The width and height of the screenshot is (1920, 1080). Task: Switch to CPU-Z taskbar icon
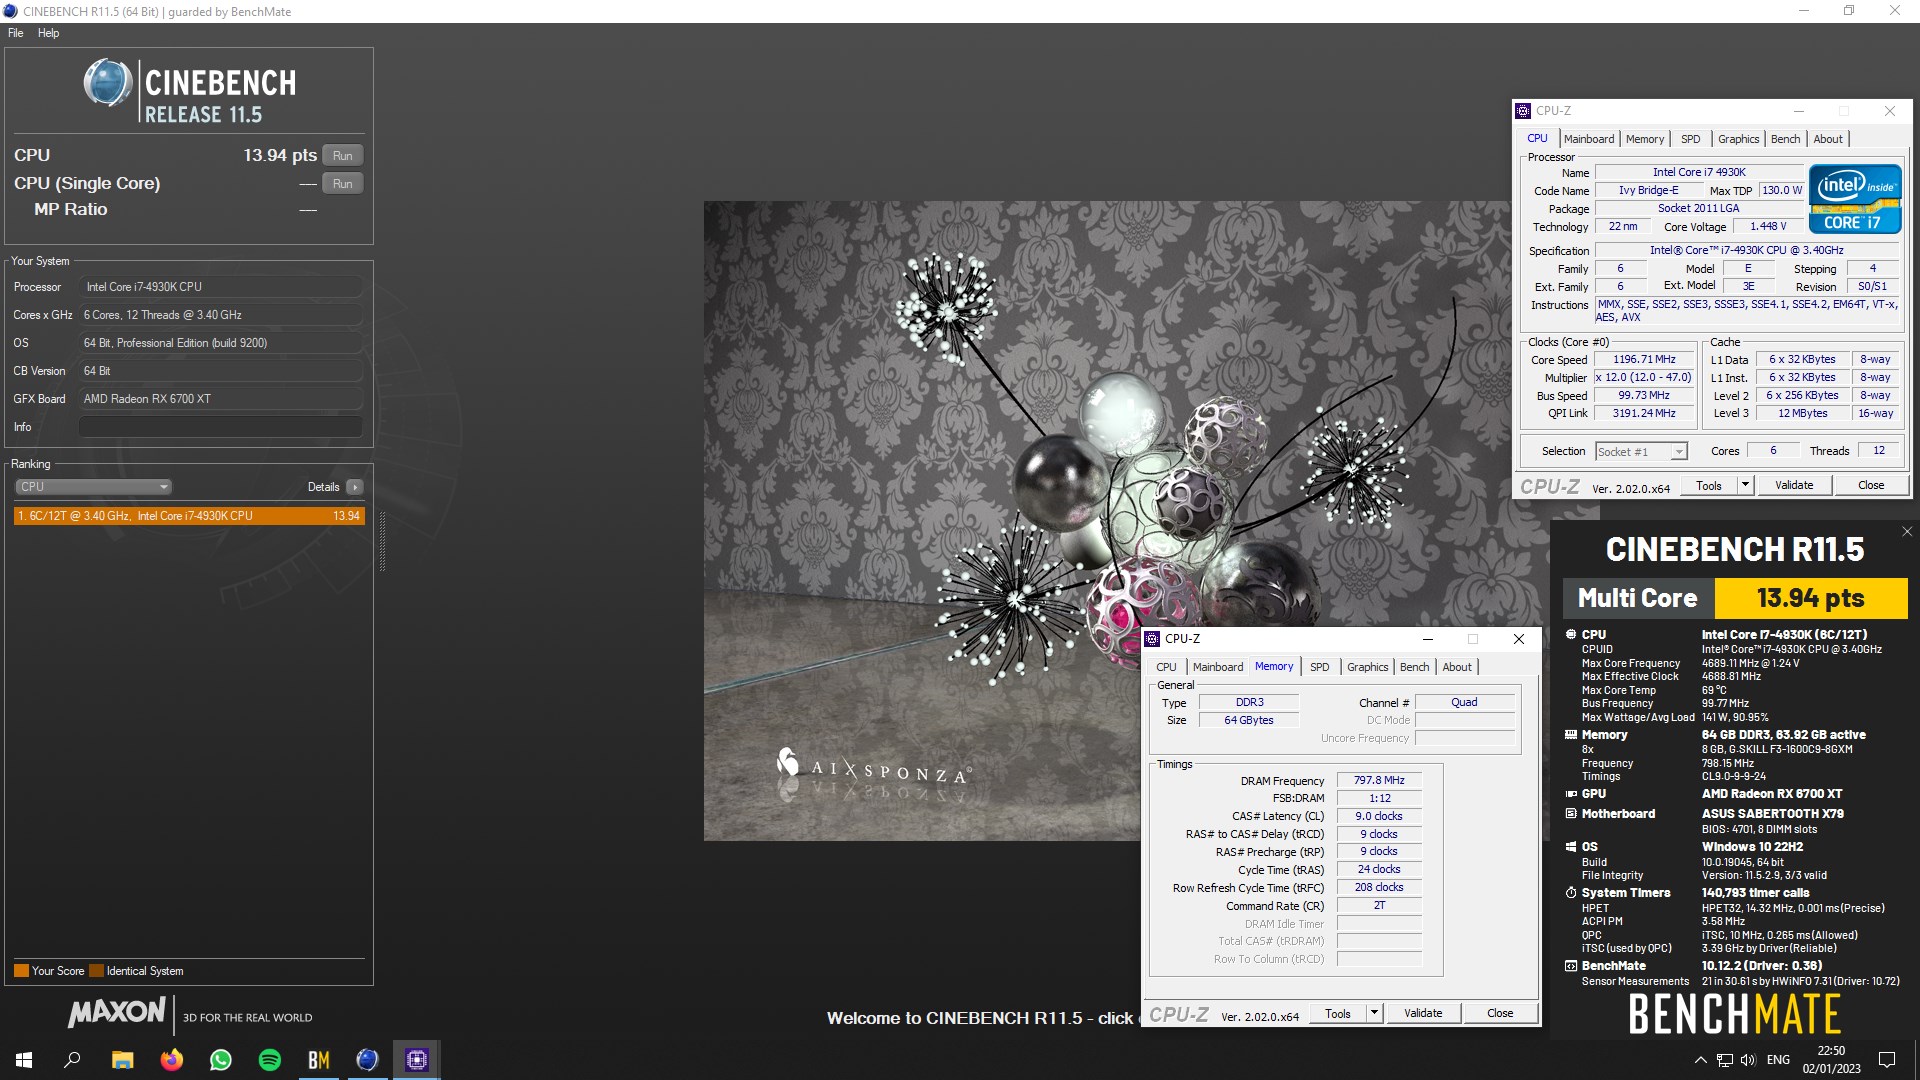417,1060
